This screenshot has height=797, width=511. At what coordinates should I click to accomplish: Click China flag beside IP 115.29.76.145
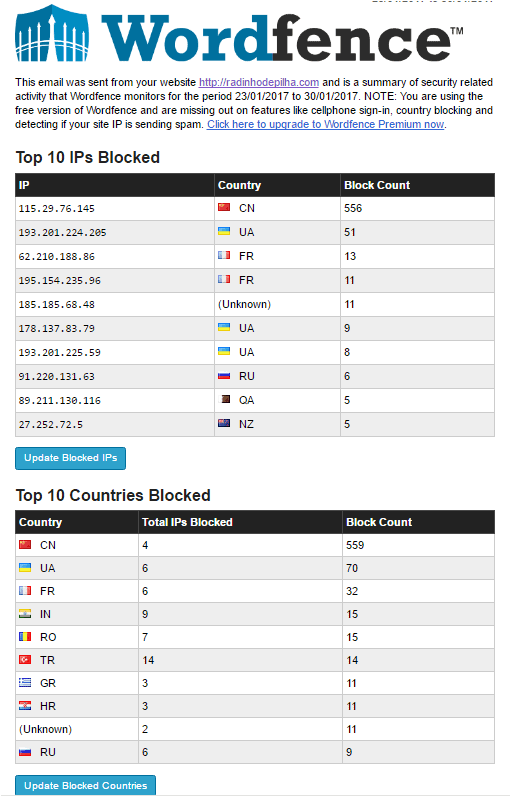tap(224, 207)
